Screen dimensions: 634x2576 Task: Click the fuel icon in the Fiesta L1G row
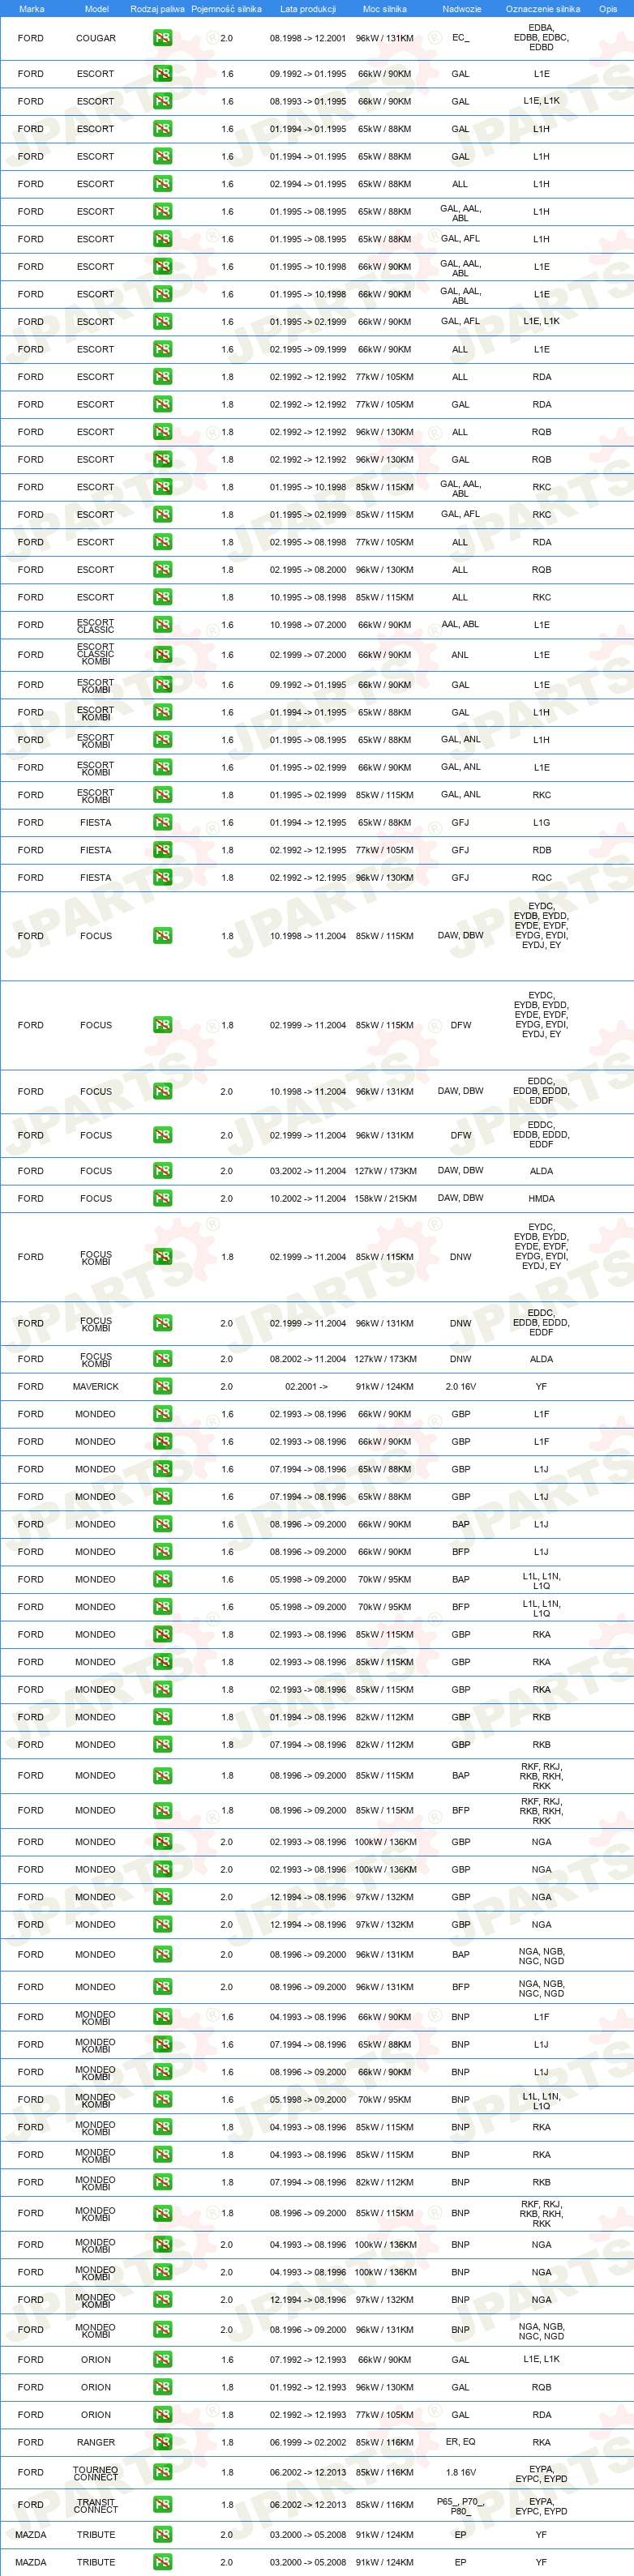coord(162,823)
